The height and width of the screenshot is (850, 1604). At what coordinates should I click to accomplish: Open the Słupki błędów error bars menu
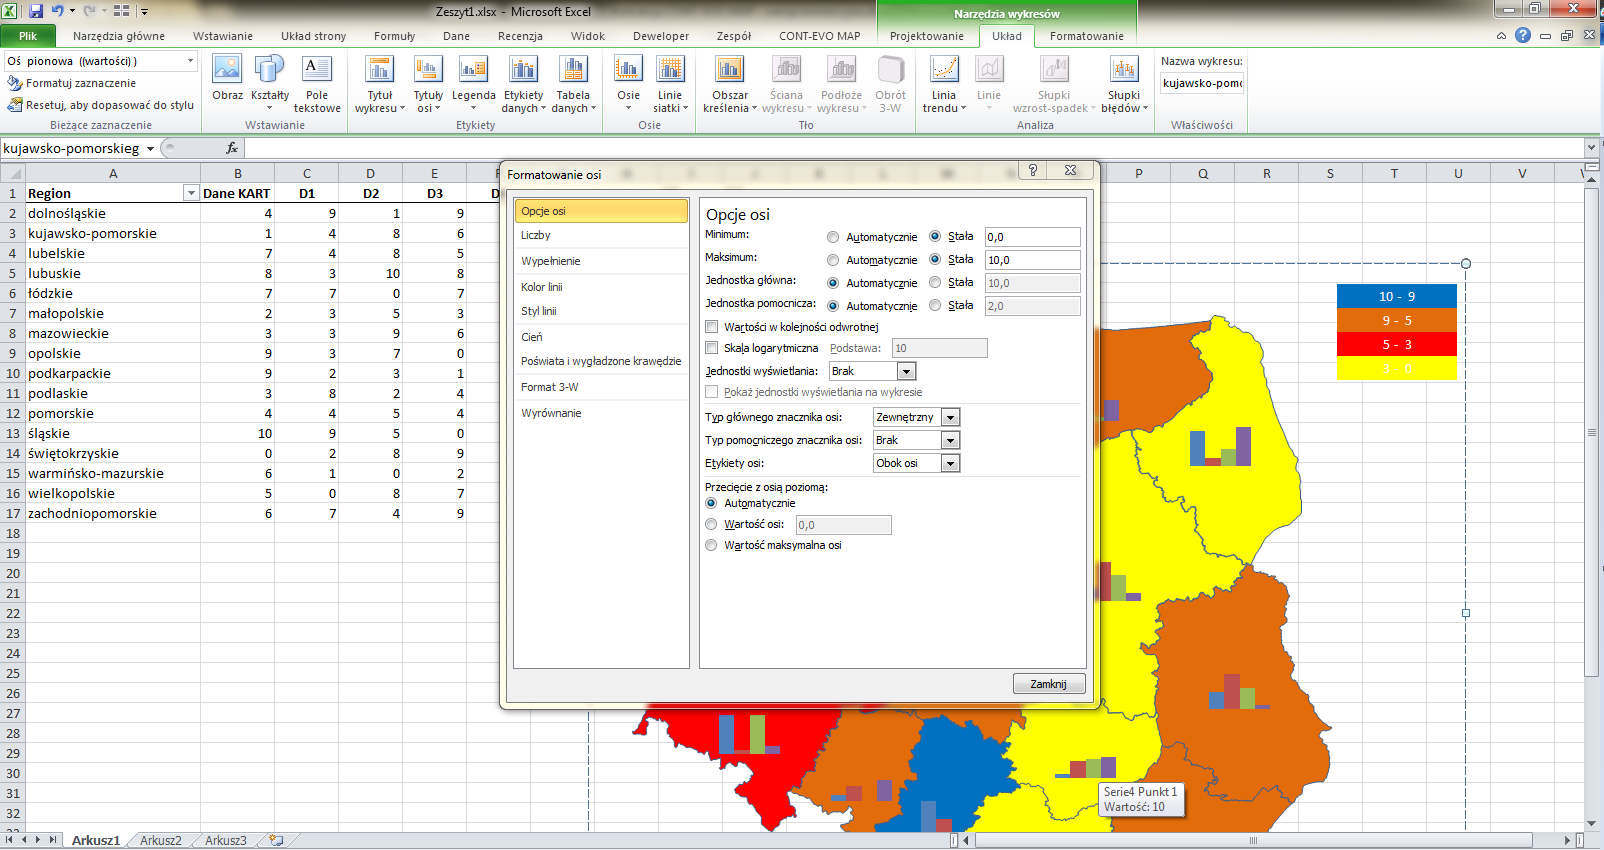pos(1124,84)
